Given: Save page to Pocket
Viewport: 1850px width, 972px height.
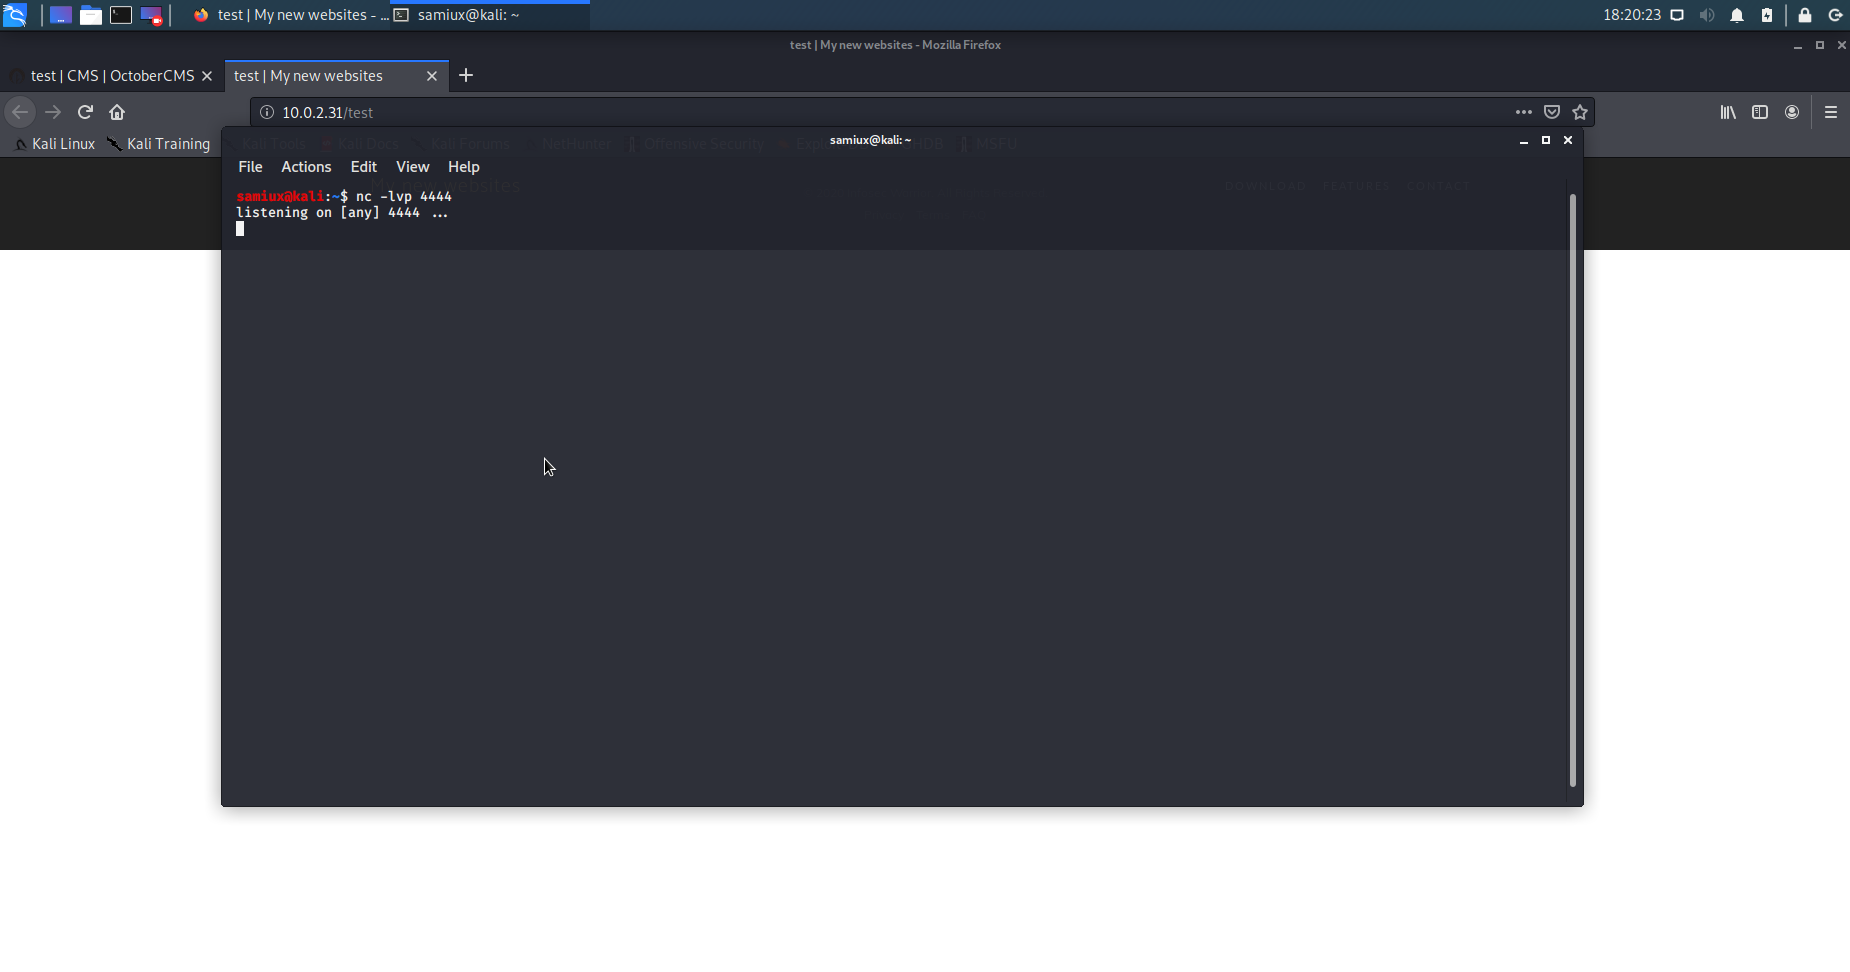Looking at the screenshot, I should [1552, 112].
